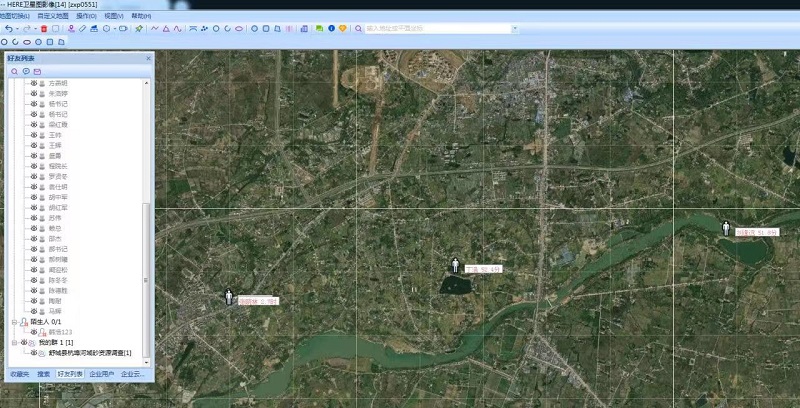Open dropdown arrow next to undo button
Screen dimensions: 800x408
(18, 29)
